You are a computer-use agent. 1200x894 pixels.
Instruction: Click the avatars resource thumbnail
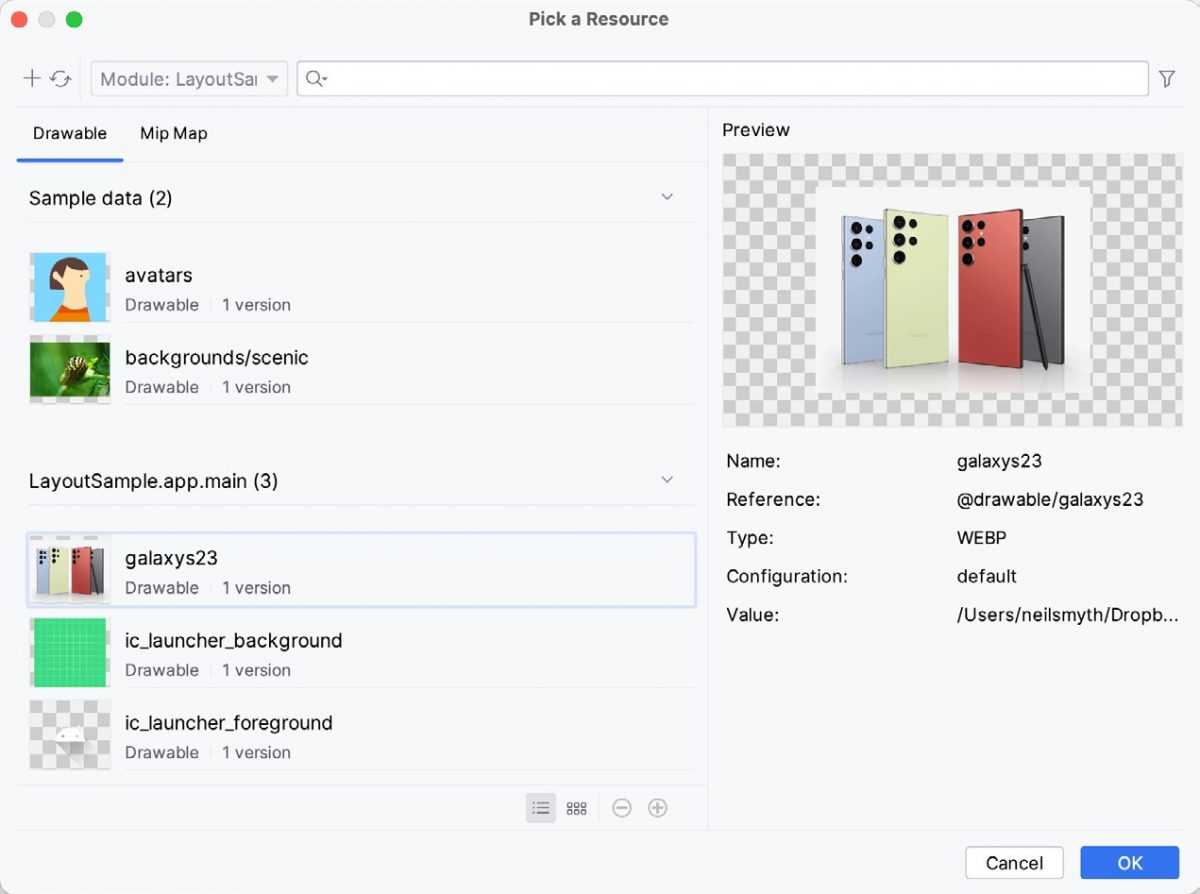pos(69,287)
